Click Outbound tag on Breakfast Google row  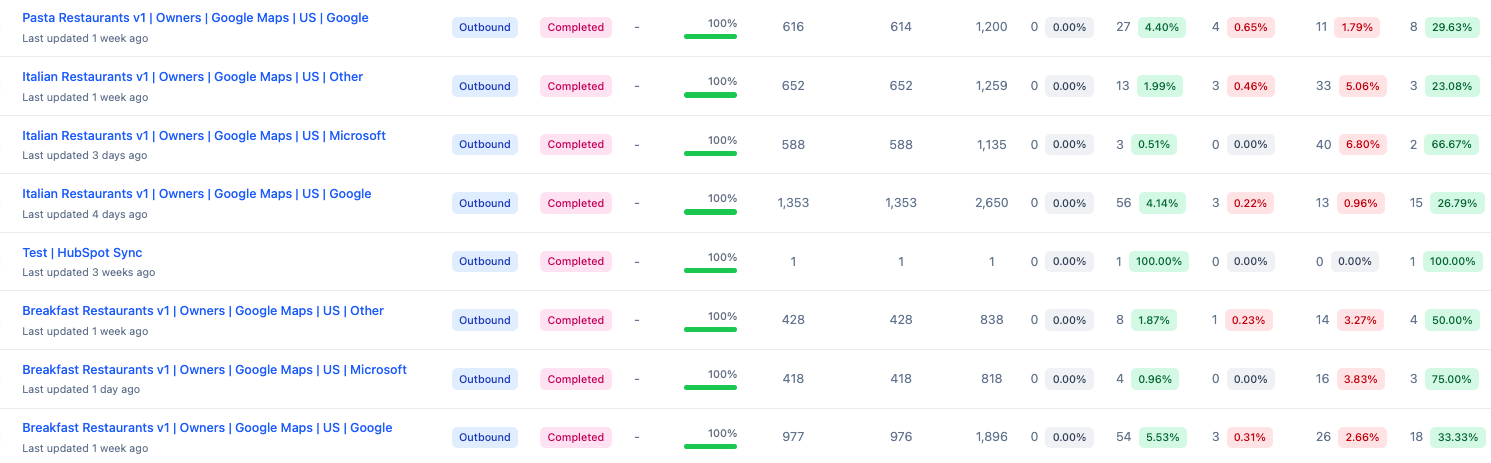pos(485,437)
